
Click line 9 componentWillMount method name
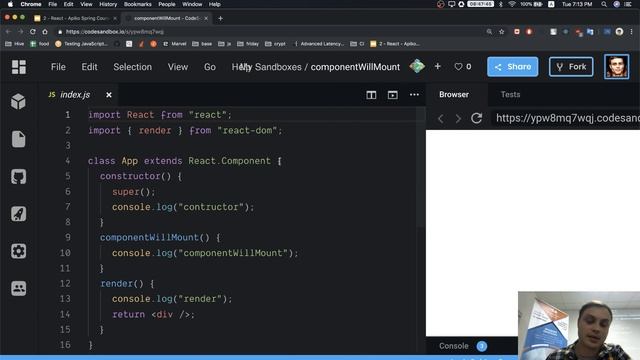pos(149,238)
